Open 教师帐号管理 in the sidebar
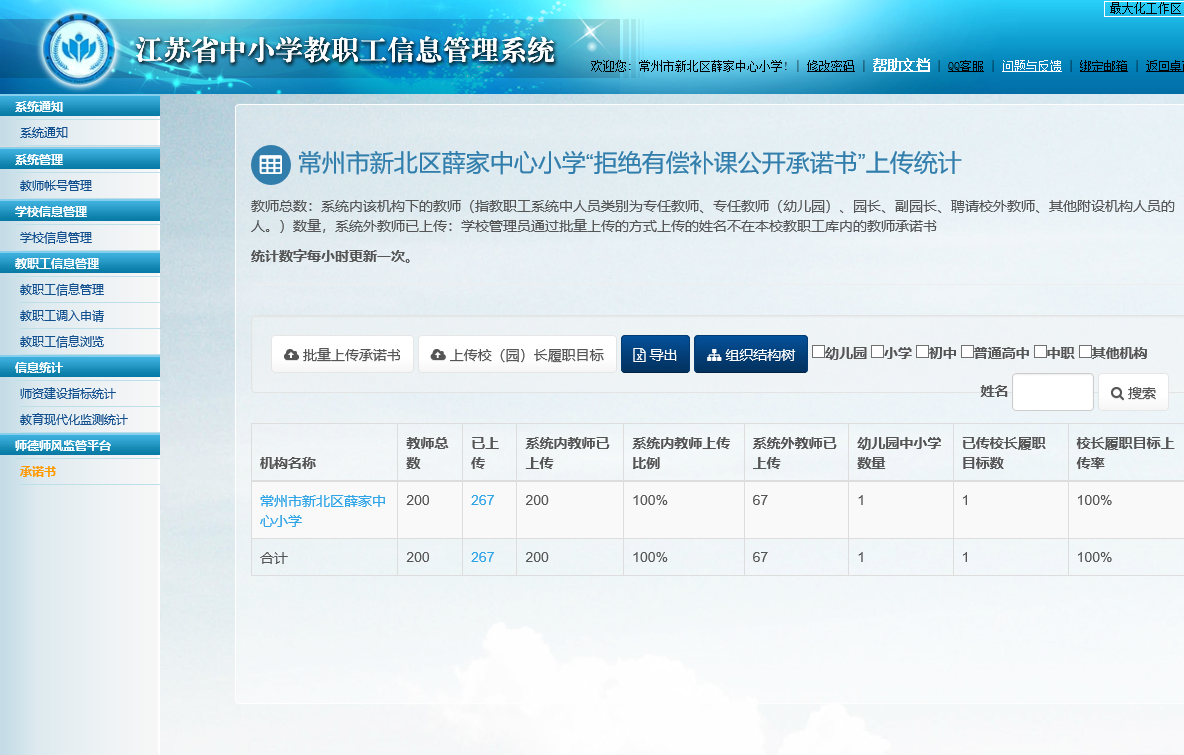 point(56,186)
